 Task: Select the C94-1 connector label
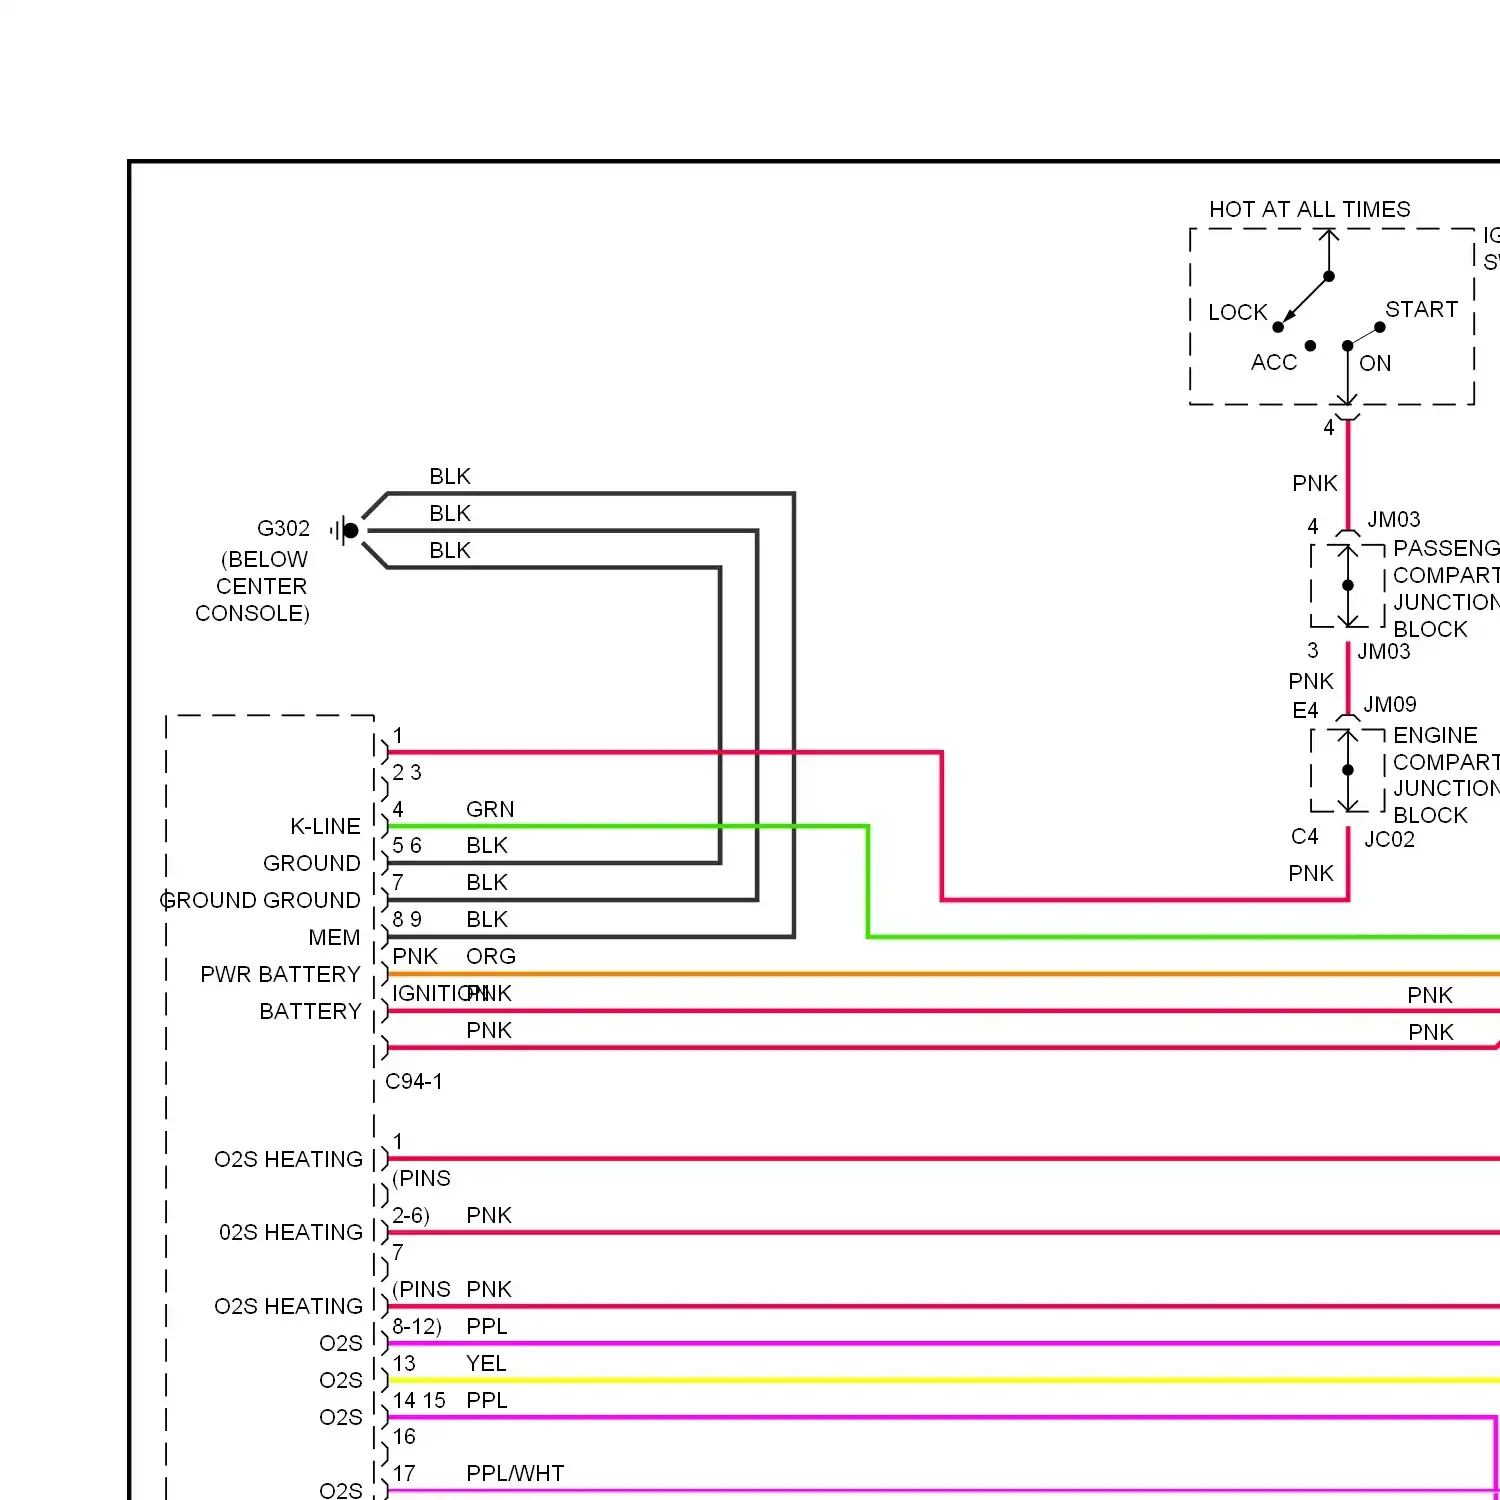pos(414,1081)
